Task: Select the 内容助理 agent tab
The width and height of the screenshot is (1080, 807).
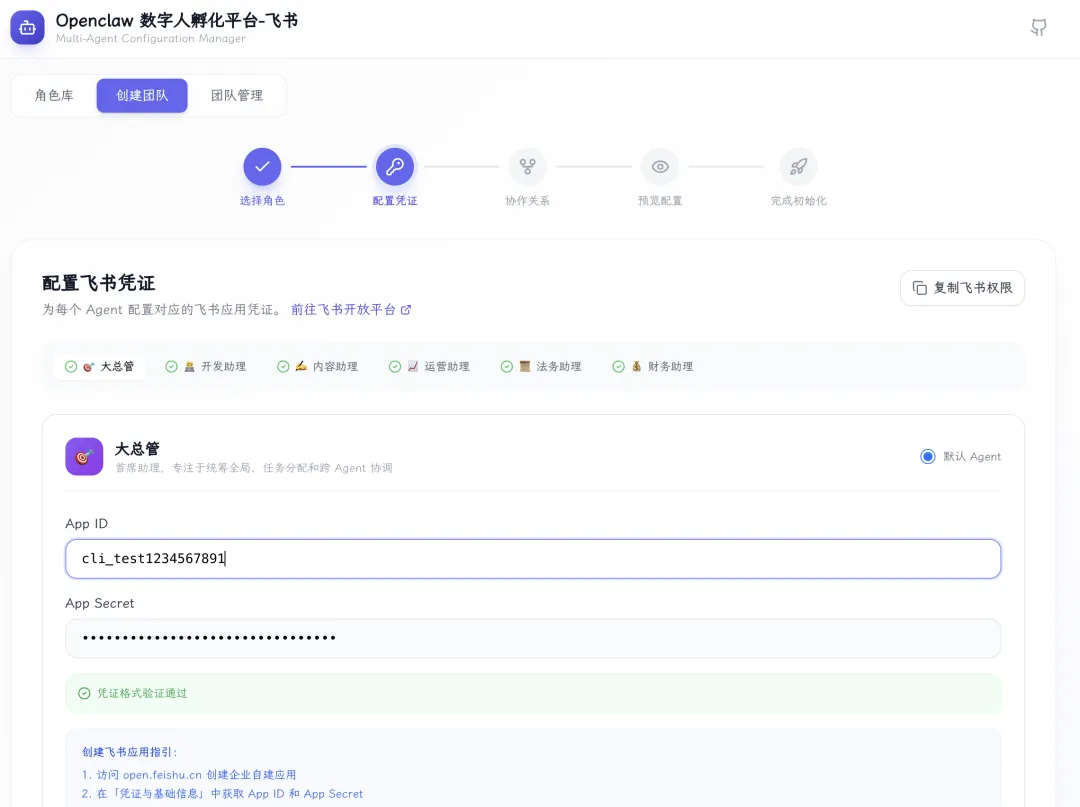Action: [318, 366]
